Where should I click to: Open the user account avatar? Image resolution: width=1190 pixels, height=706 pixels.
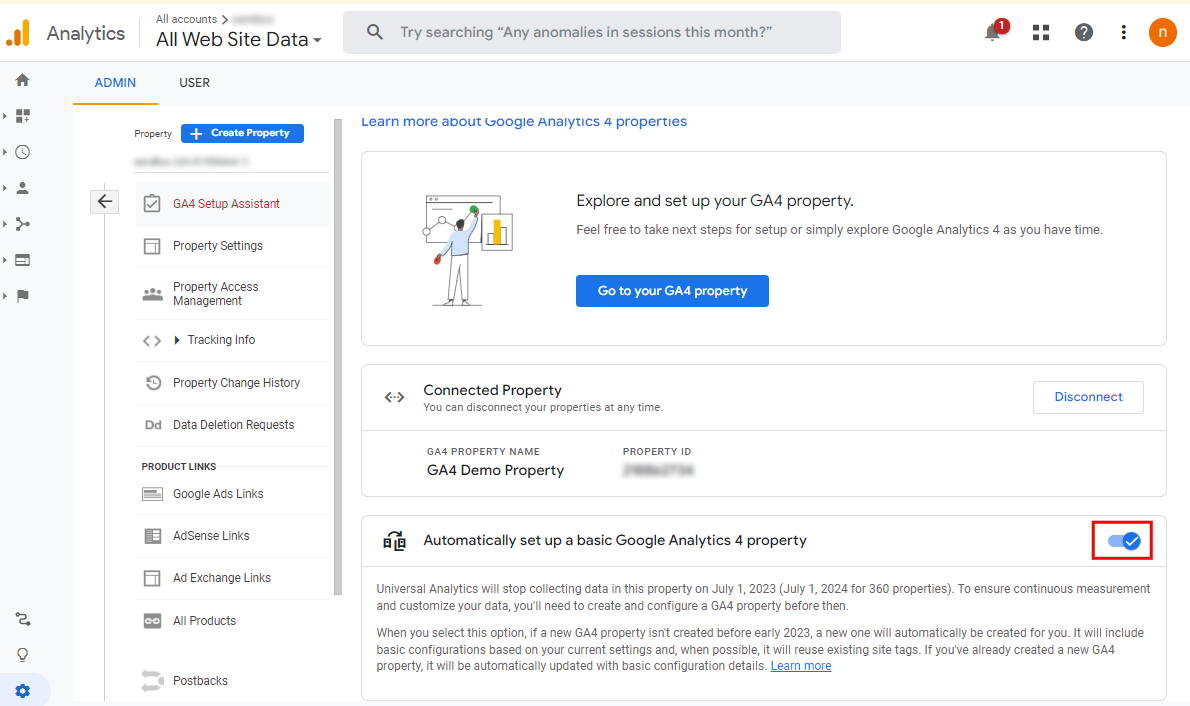tap(1162, 32)
